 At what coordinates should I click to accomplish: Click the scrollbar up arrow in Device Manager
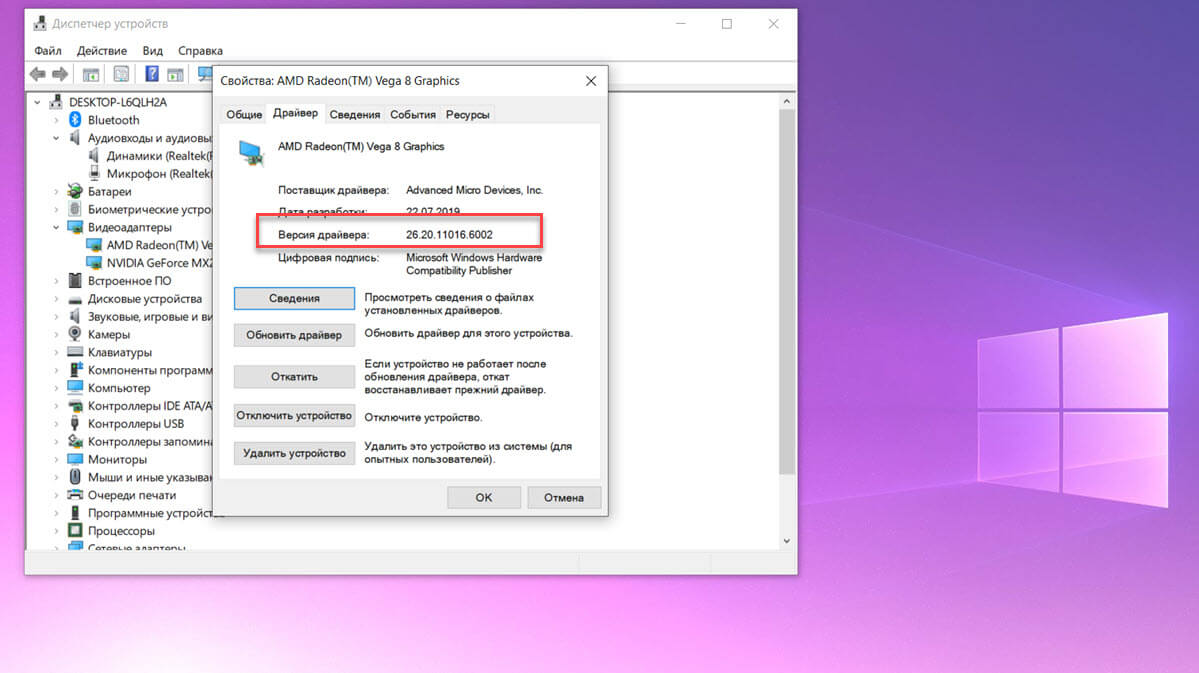coord(787,101)
